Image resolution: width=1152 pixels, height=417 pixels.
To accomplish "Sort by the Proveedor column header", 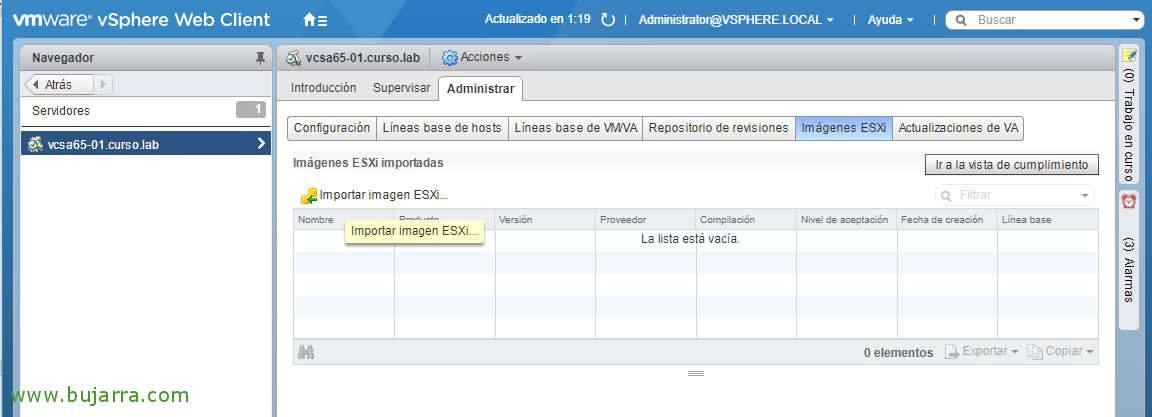I will pyautogui.click(x=645, y=220).
